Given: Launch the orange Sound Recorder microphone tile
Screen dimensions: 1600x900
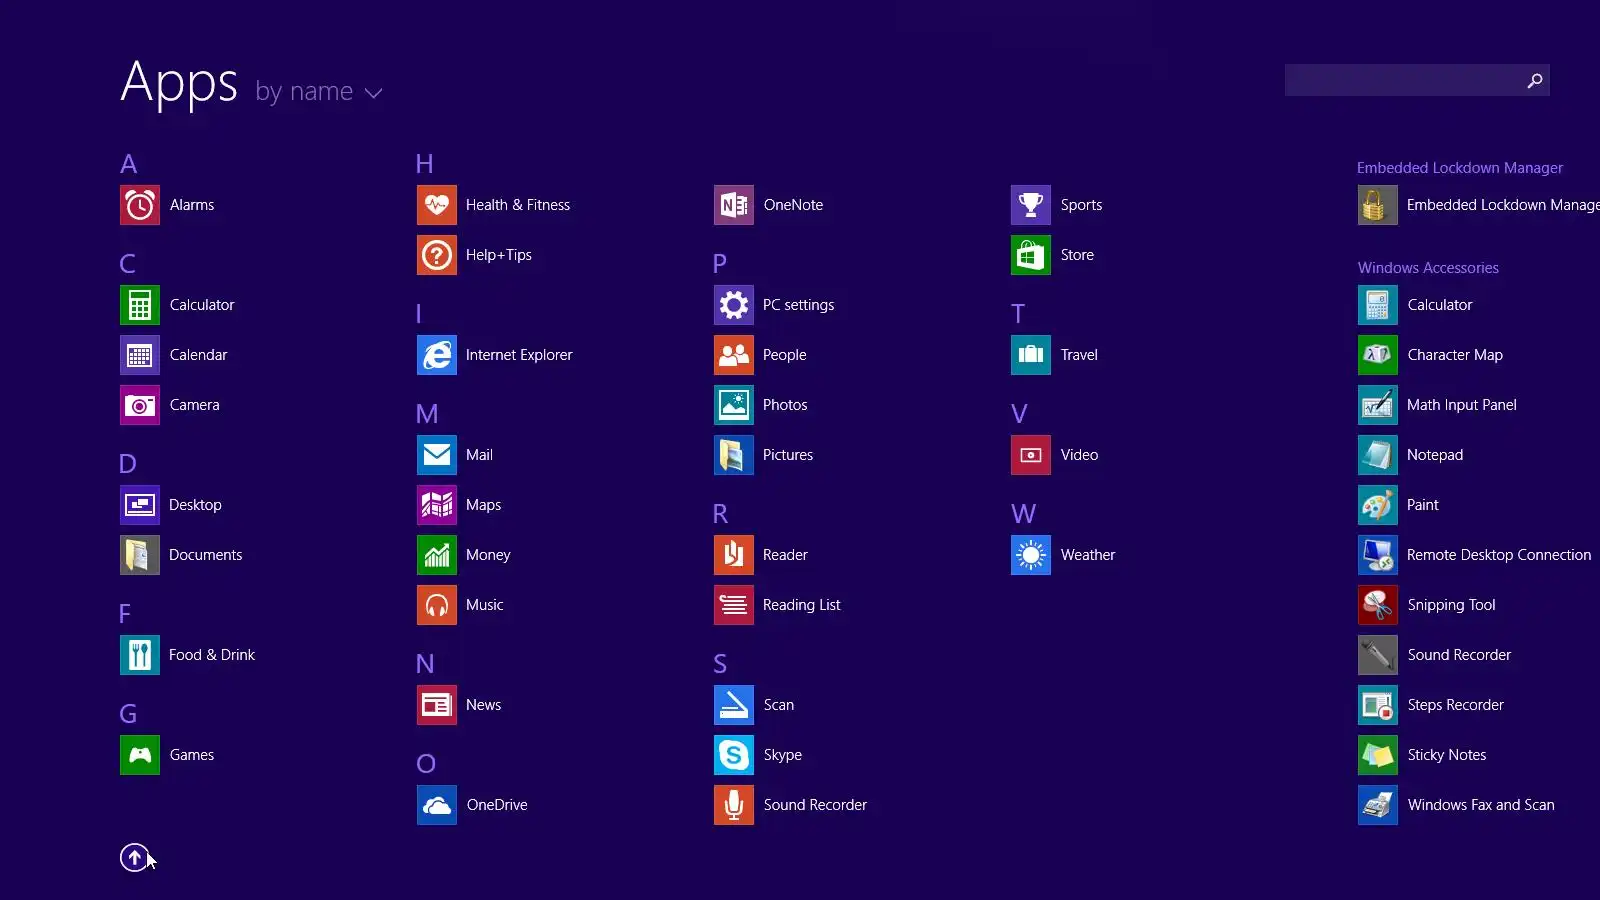Looking at the screenshot, I should click(734, 805).
